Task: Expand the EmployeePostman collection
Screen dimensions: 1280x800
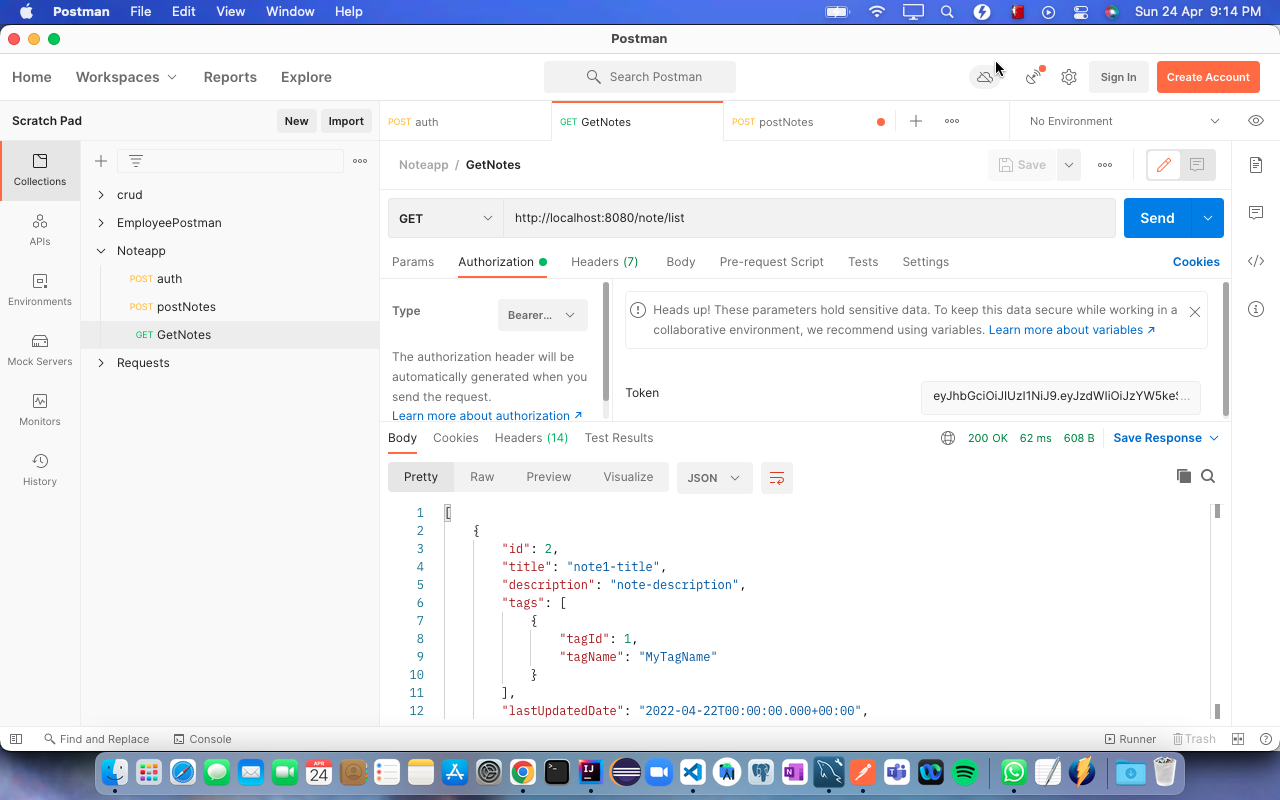Action: pos(101,223)
